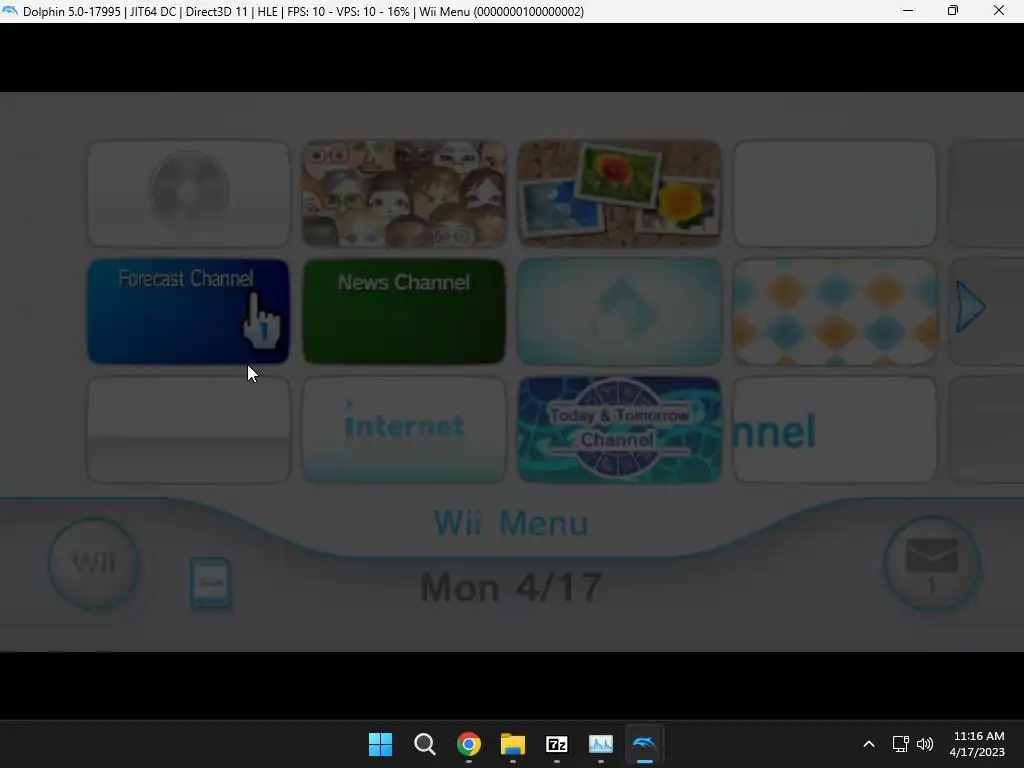Select the empty channel slot below Forecast Channel
Viewport: 1024px width, 768px height.
[x=189, y=430]
